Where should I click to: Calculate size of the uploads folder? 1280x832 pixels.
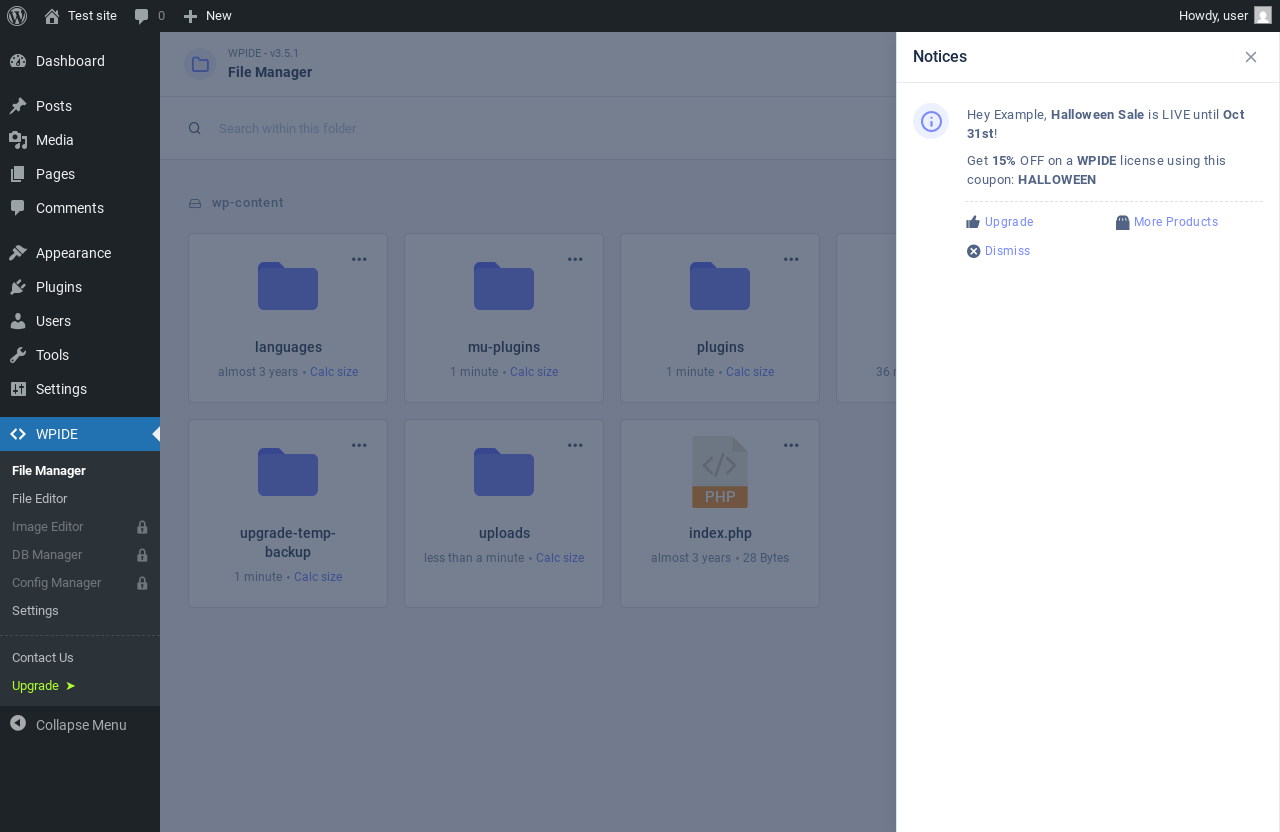(560, 558)
